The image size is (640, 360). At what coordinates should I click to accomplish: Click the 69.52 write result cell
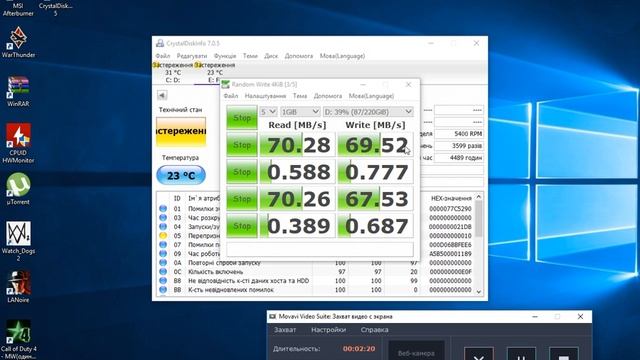pos(376,145)
